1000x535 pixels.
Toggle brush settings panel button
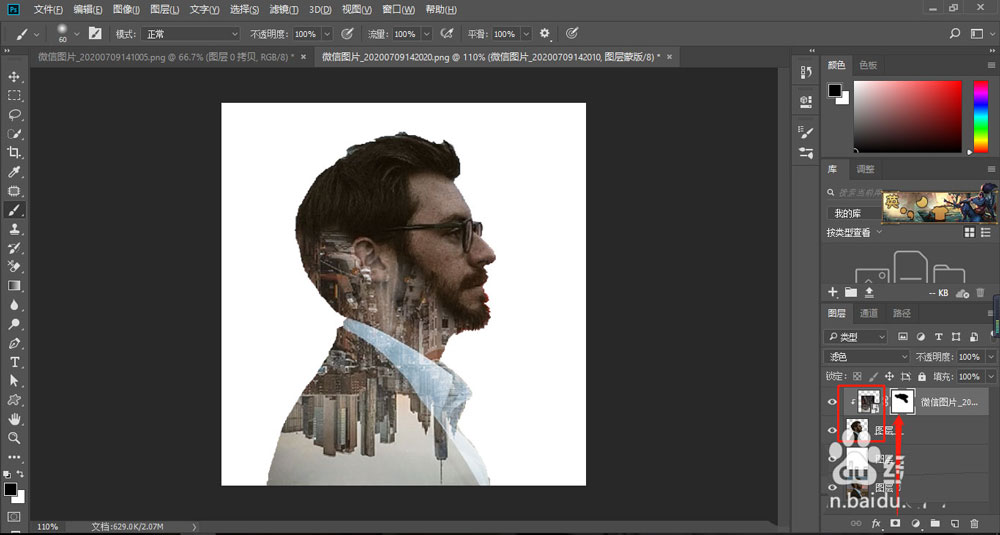pos(95,33)
